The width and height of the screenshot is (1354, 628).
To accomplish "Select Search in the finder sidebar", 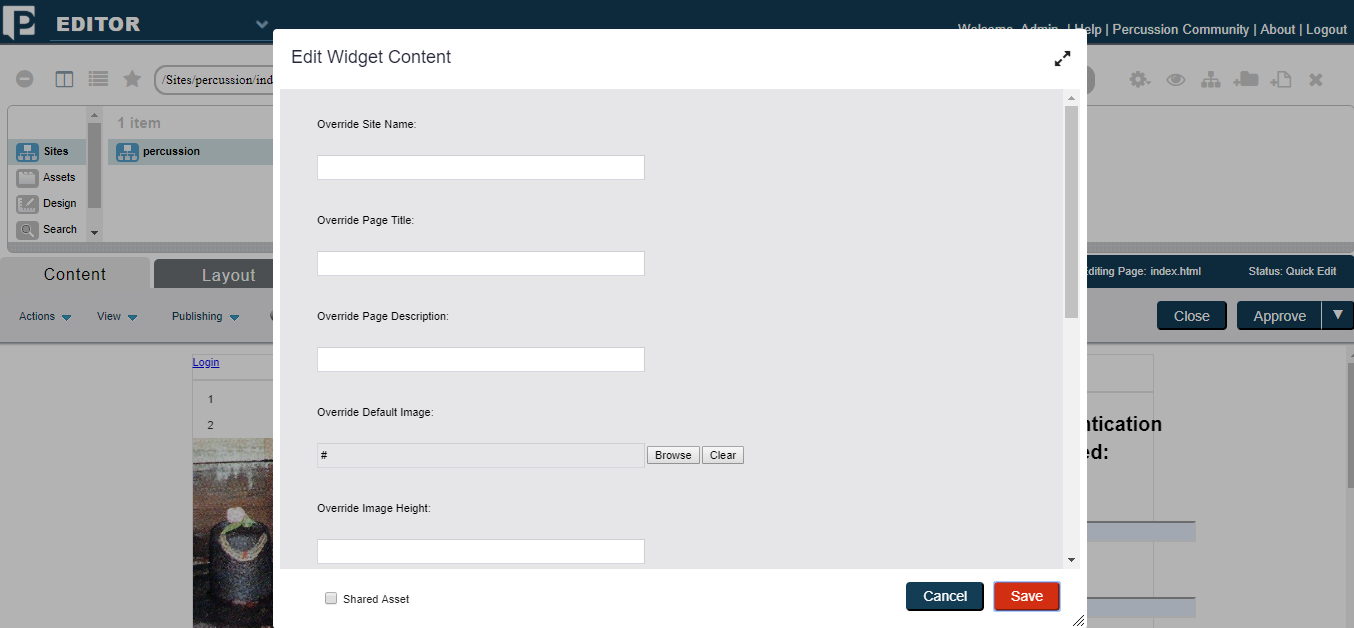I will [46, 230].
